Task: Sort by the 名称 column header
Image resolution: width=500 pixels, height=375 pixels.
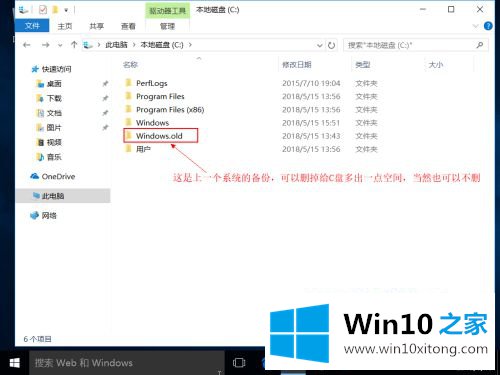Action: click(130, 65)
